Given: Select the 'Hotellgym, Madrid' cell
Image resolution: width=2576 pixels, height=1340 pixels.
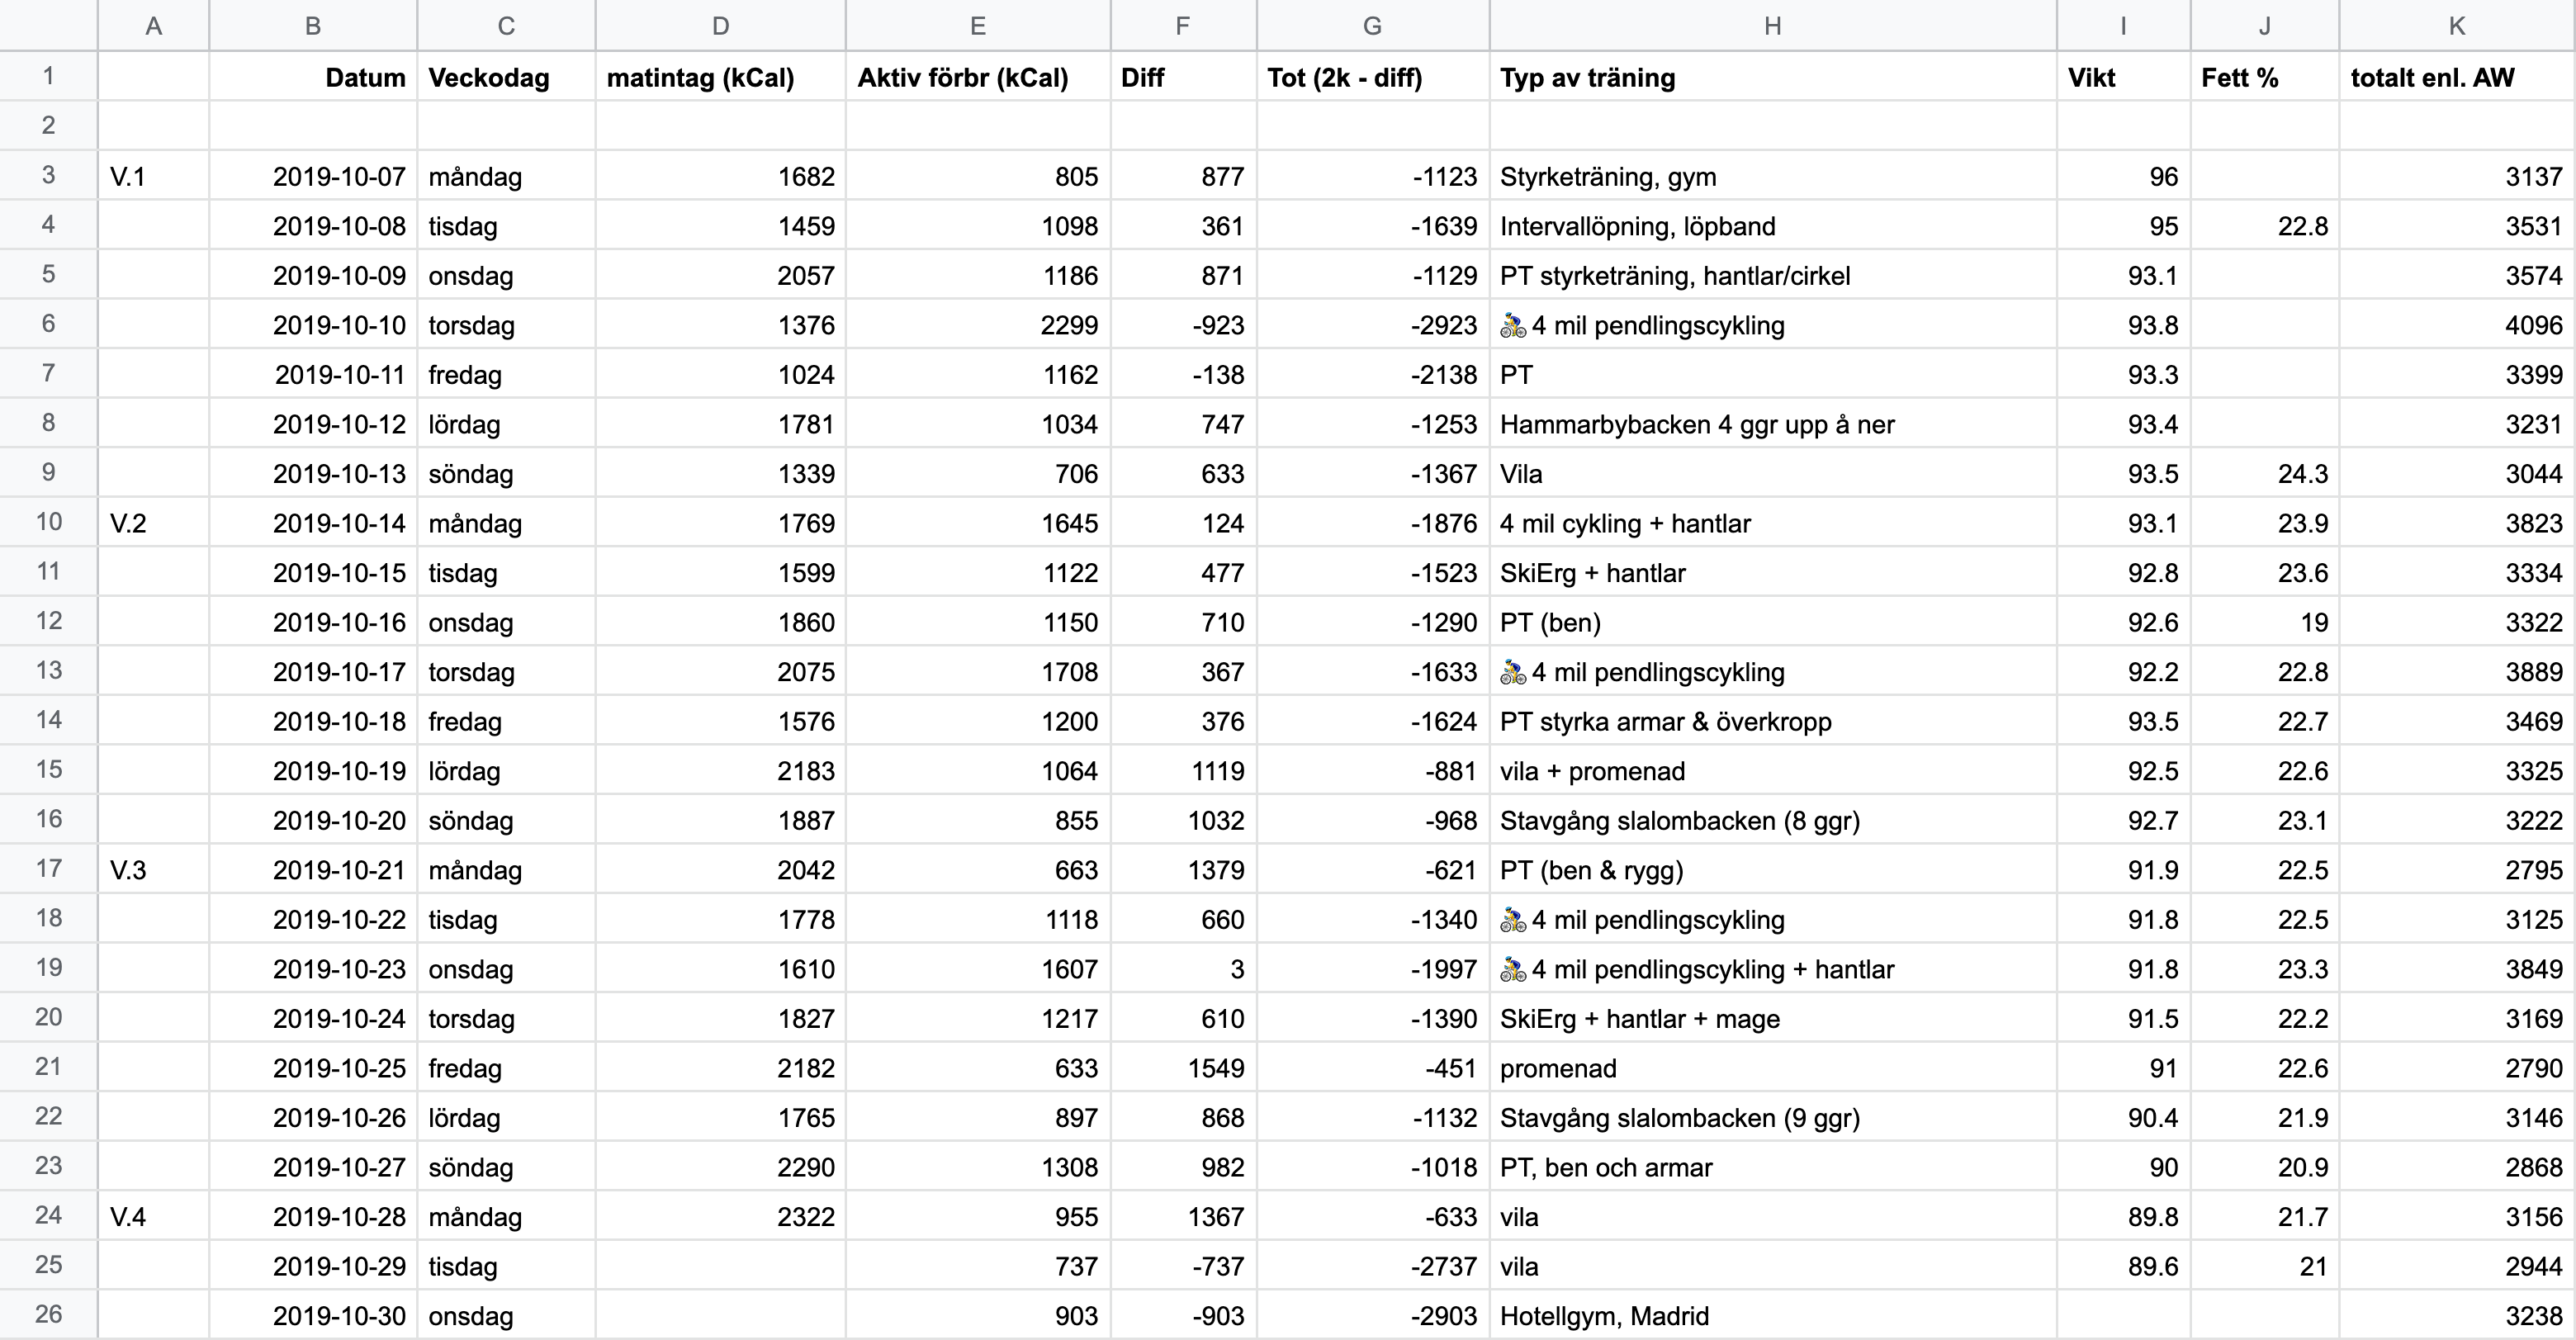Looking at the screenshot, I should [1772, 1315].
